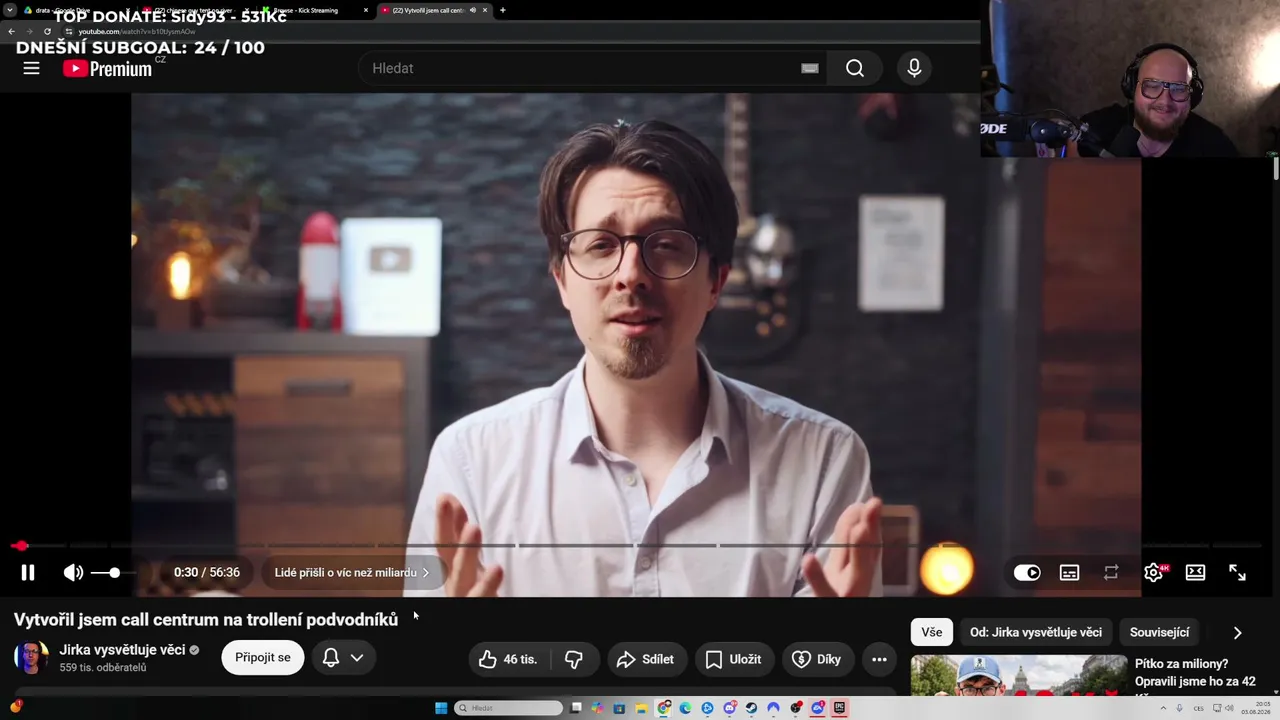Open the "Pítko za miliony?" video title
1280x720 pixels.
coord(1196,673)
